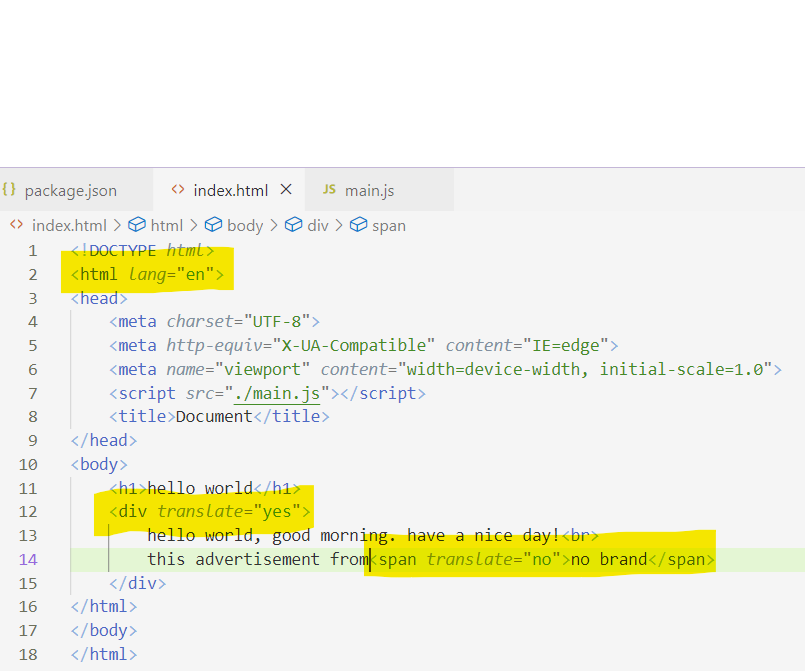Click the h1 hello world line

coord(205,488)
